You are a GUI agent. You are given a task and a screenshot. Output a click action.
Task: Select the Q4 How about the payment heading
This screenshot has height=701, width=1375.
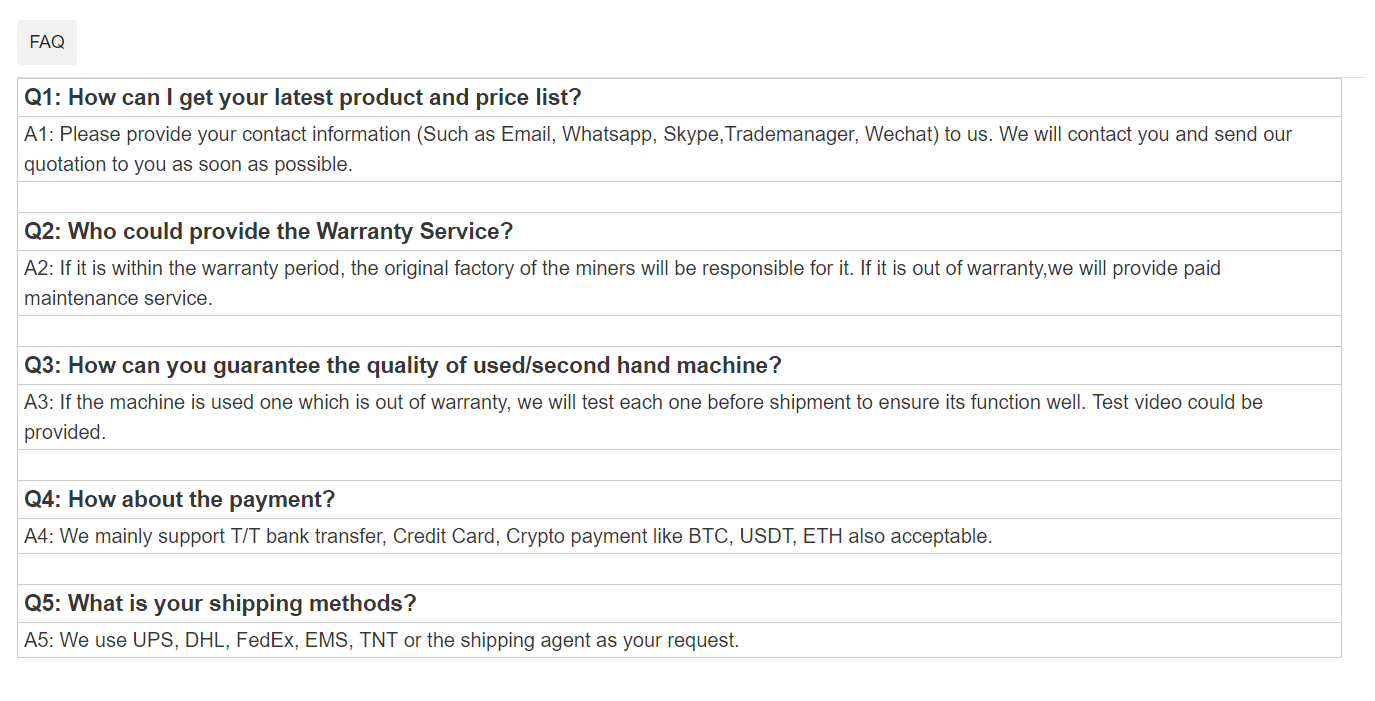tap(180, 500)
